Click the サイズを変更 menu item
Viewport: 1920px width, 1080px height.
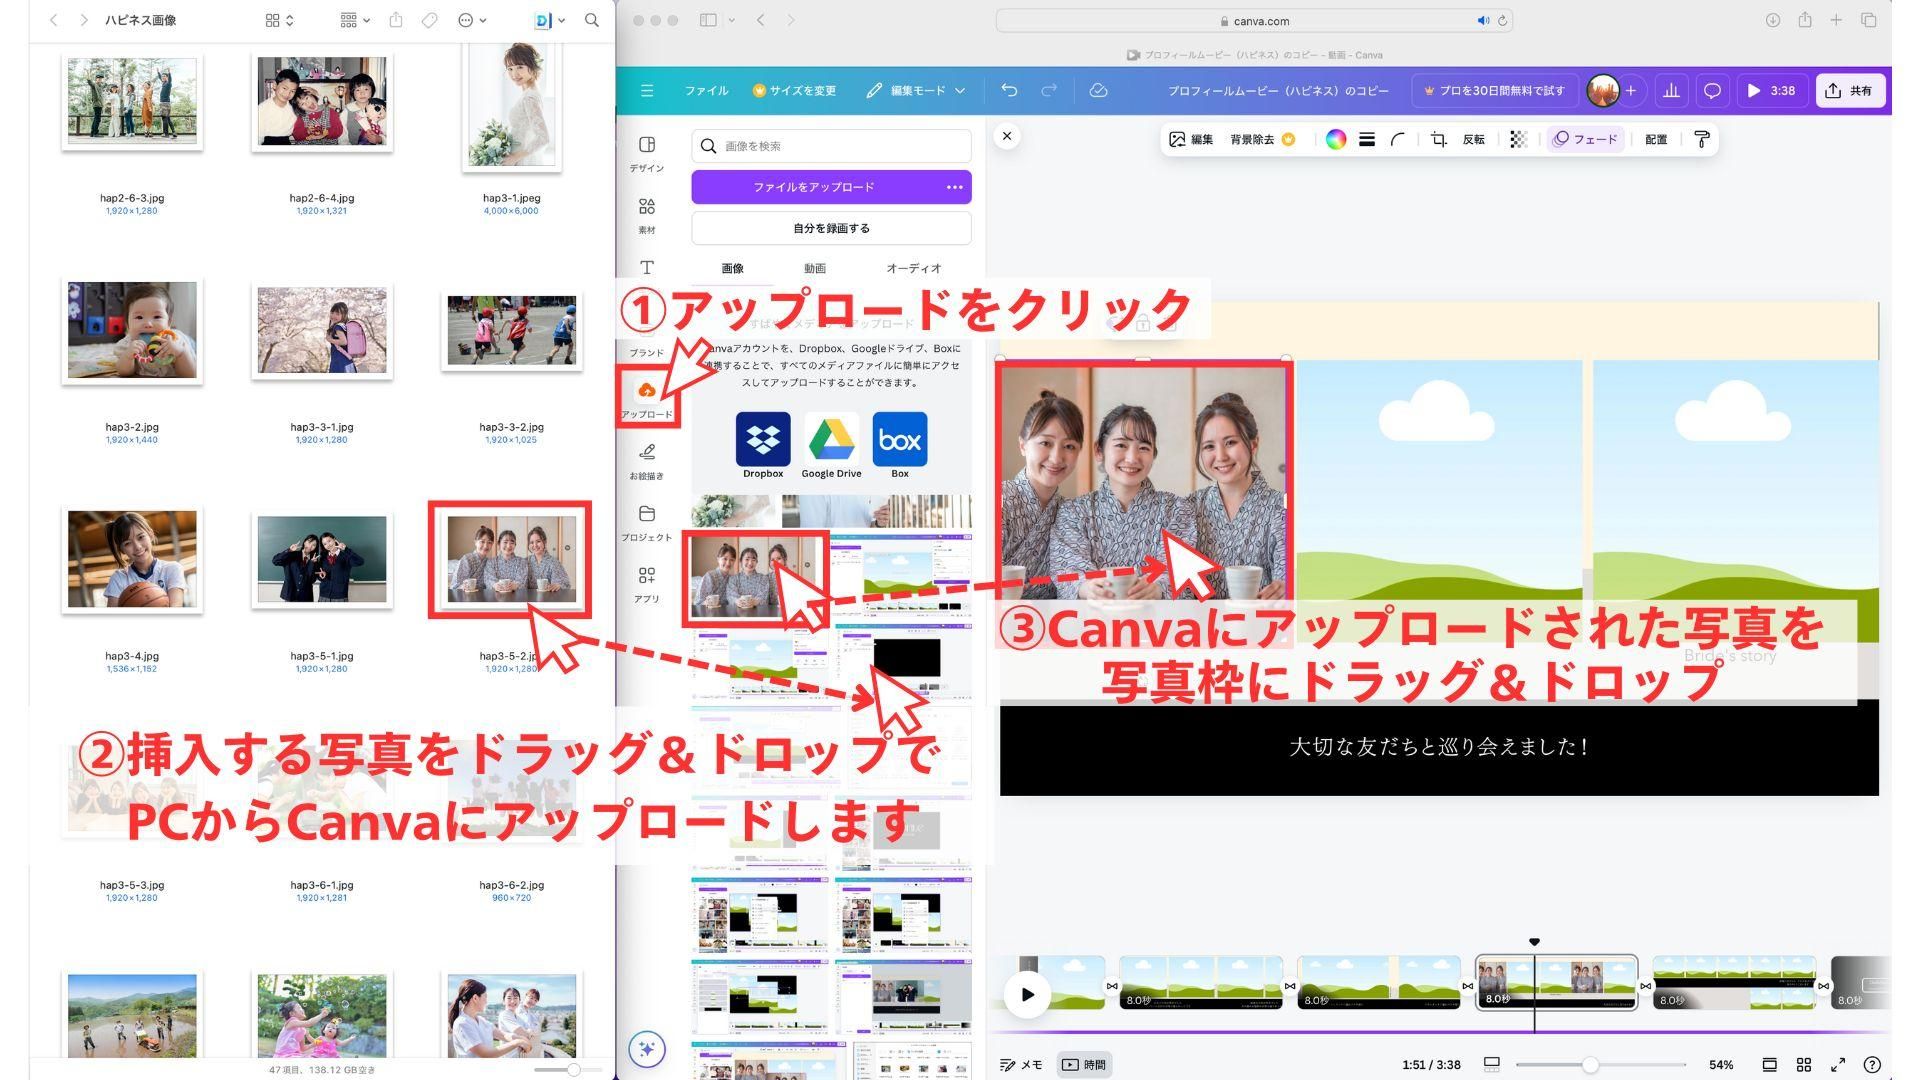[x=794, y=90]
